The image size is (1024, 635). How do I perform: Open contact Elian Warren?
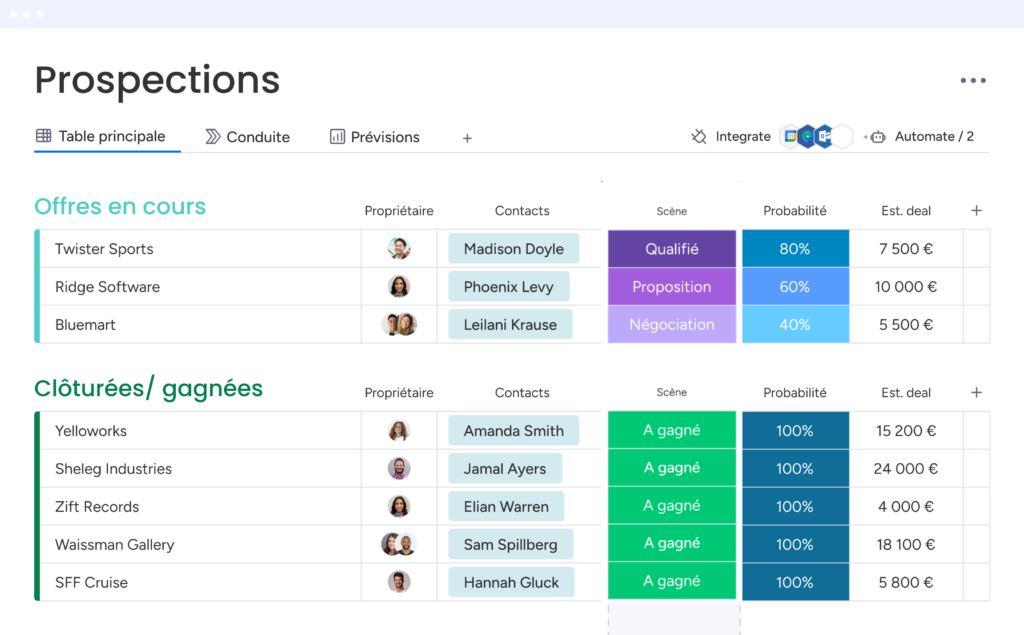coord(506,506)
